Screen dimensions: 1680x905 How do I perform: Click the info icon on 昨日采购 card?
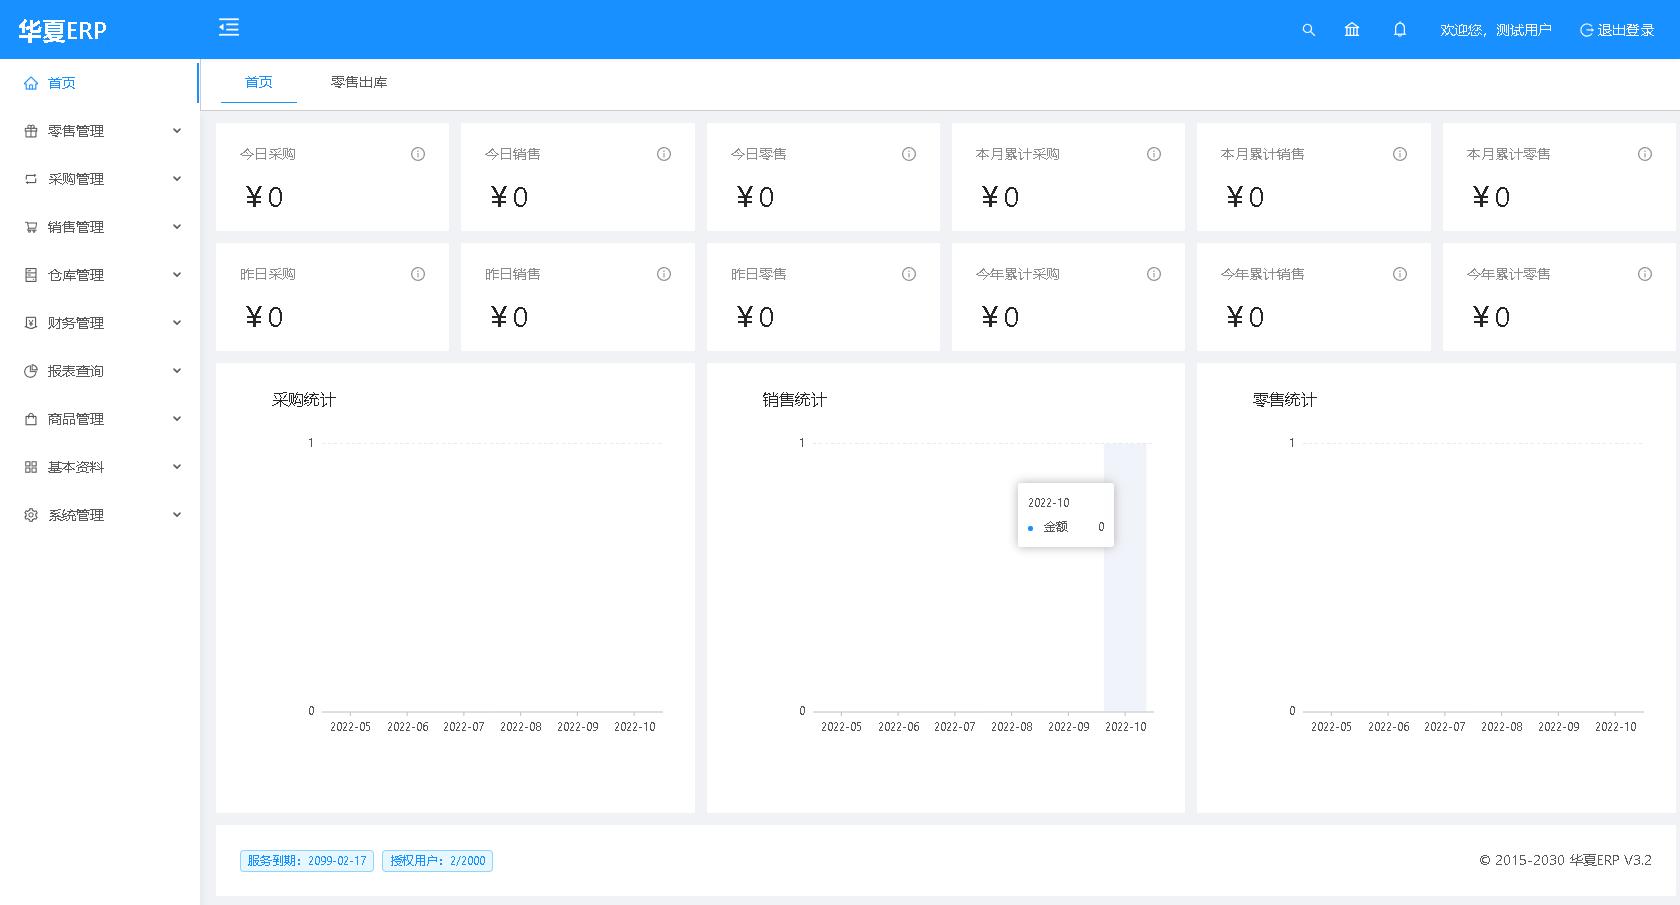418,274
